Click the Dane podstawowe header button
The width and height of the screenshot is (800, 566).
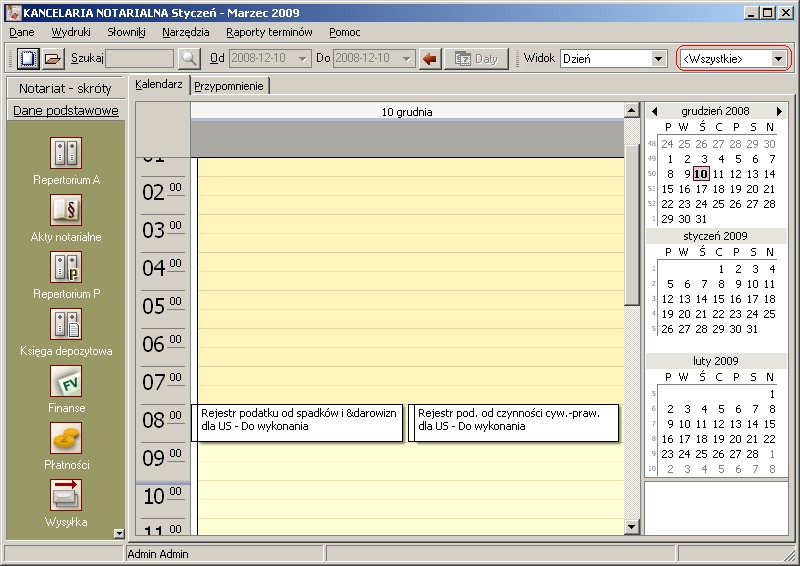tap(66, 111)
